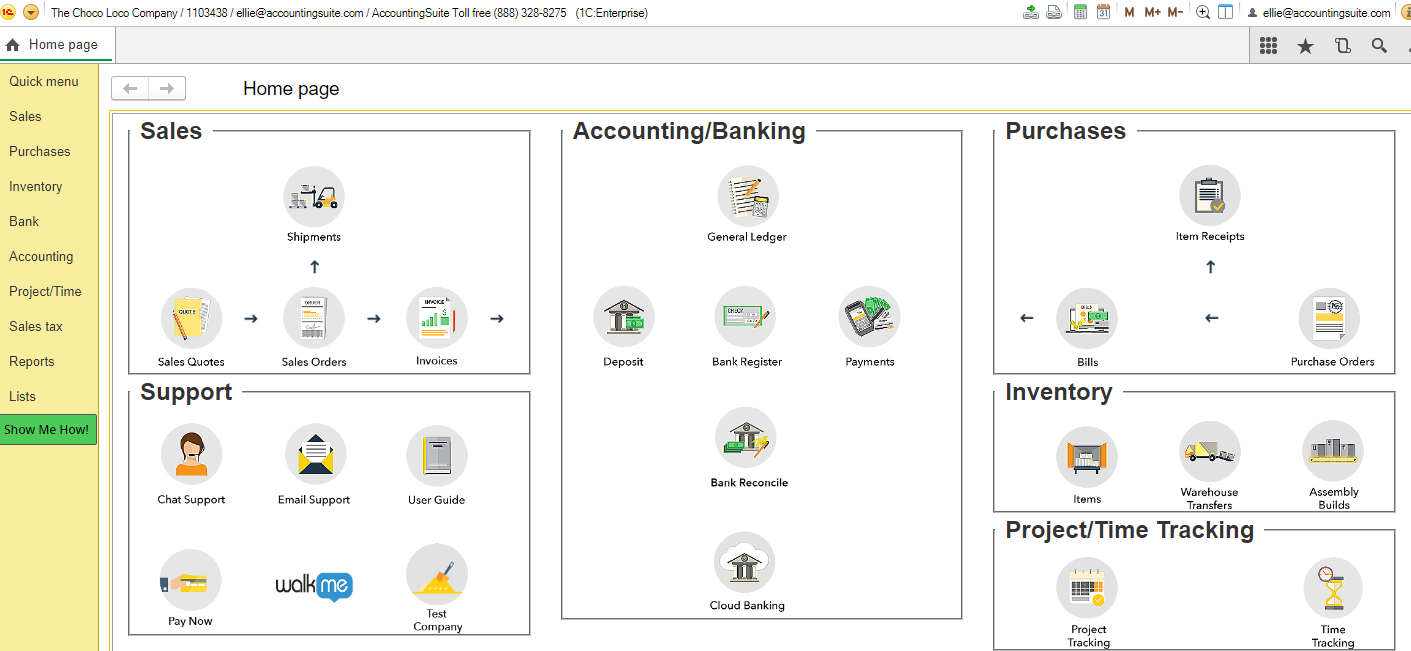Open the Shipments icon in Sales
1411x651 pixels.
pos(313,197)
